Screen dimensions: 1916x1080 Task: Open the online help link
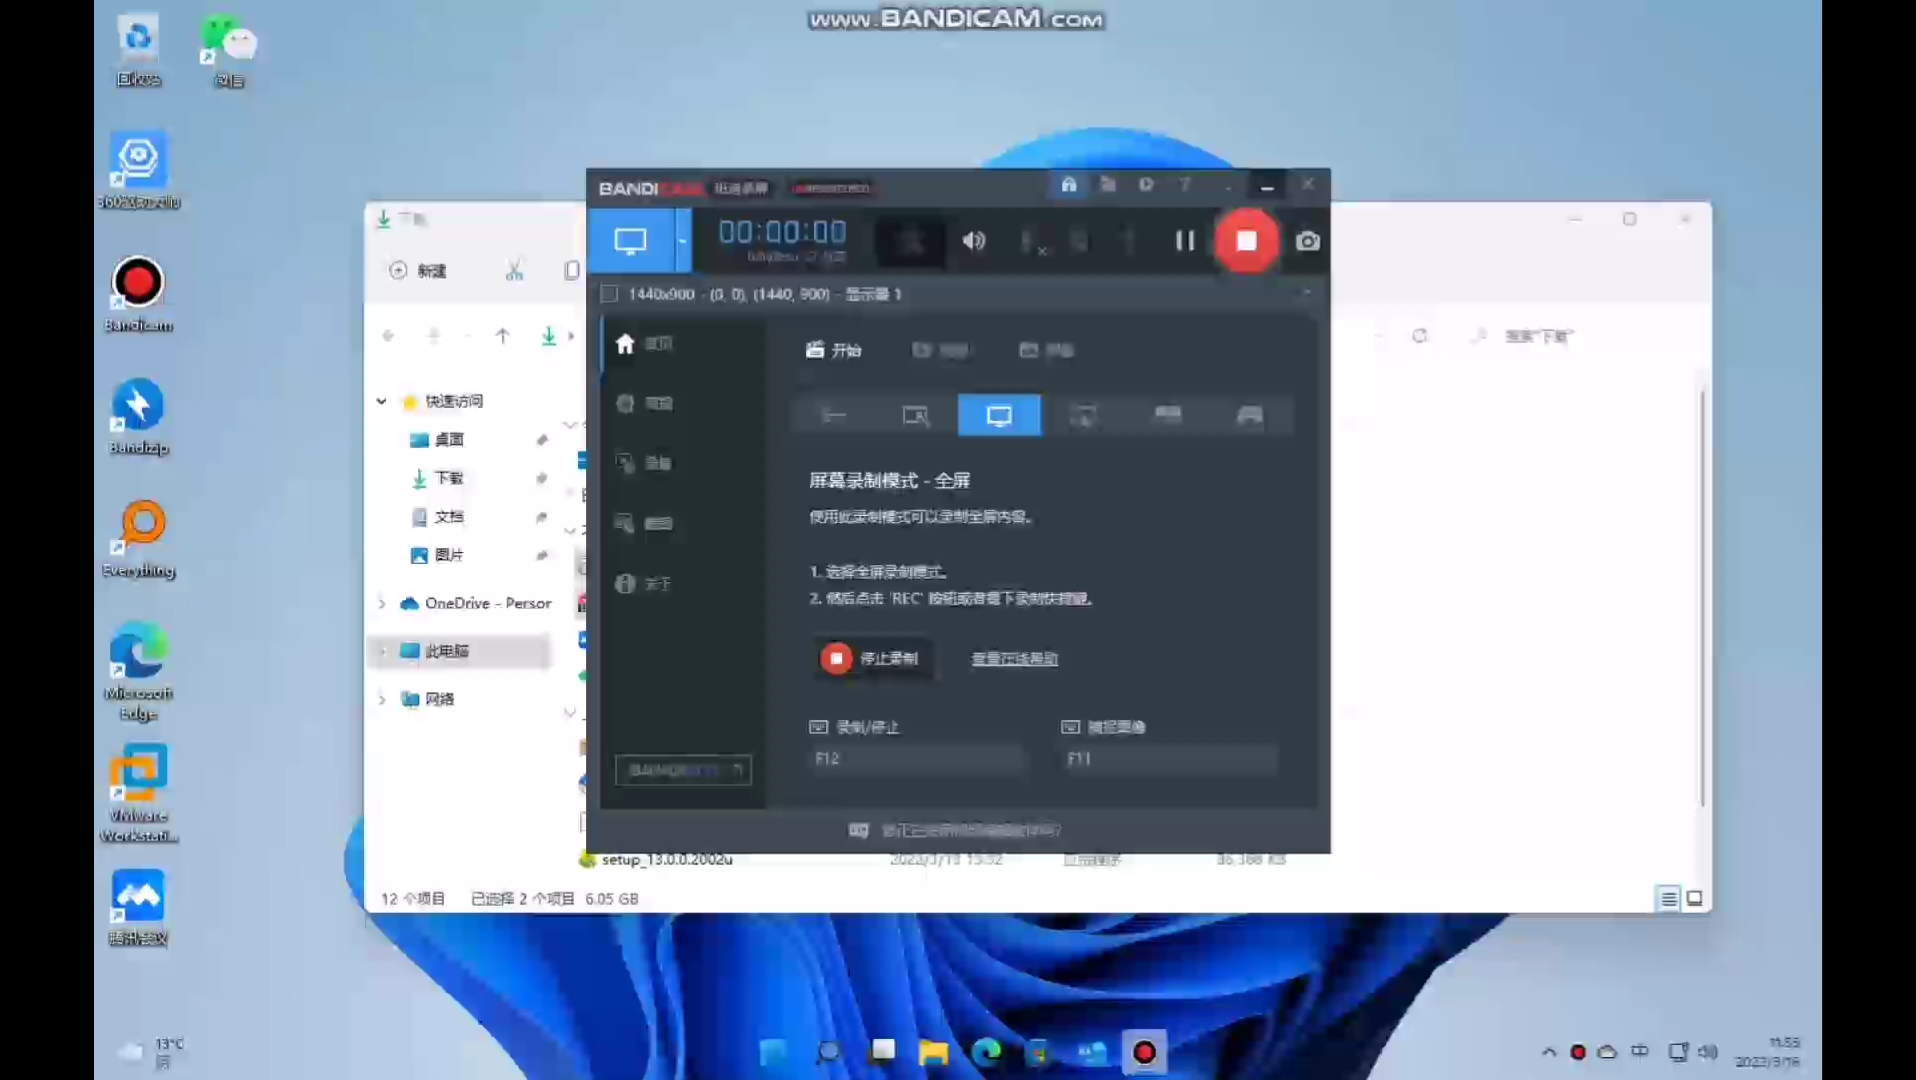pyautogui.click(x=1014, y=659)
